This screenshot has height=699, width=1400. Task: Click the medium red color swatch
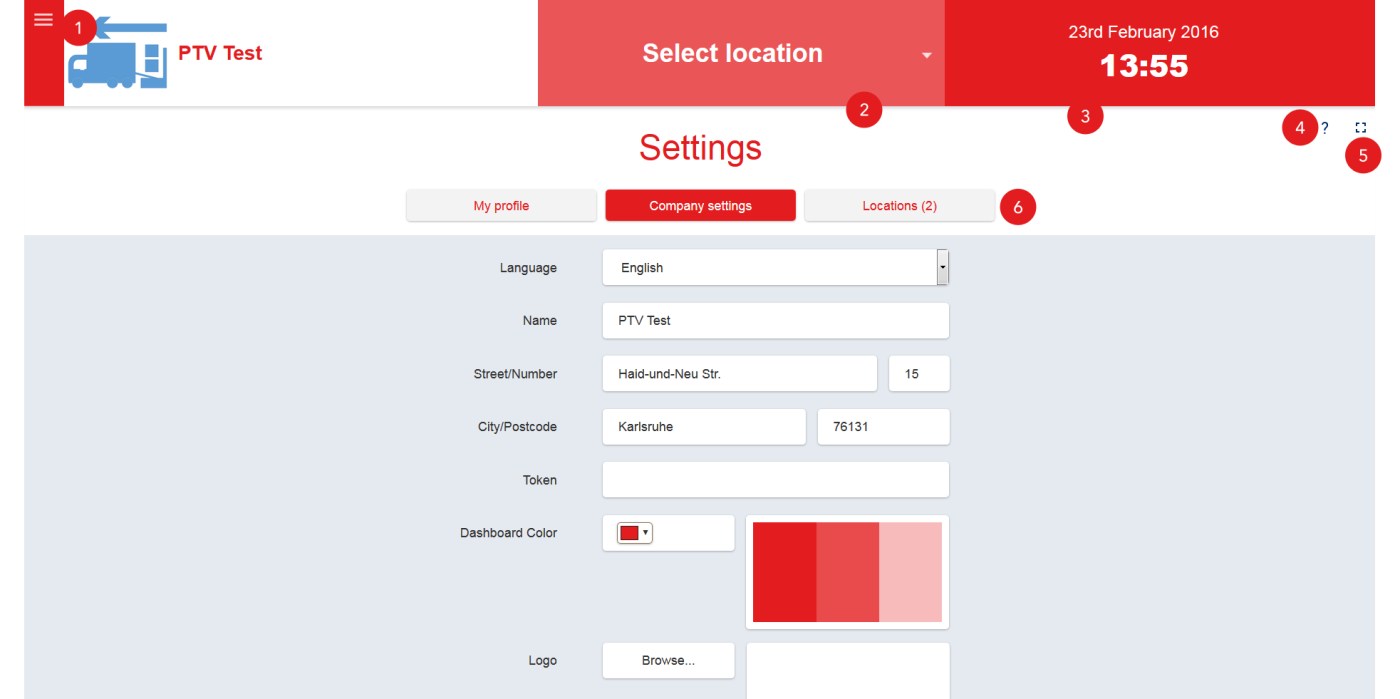(847, 572)
